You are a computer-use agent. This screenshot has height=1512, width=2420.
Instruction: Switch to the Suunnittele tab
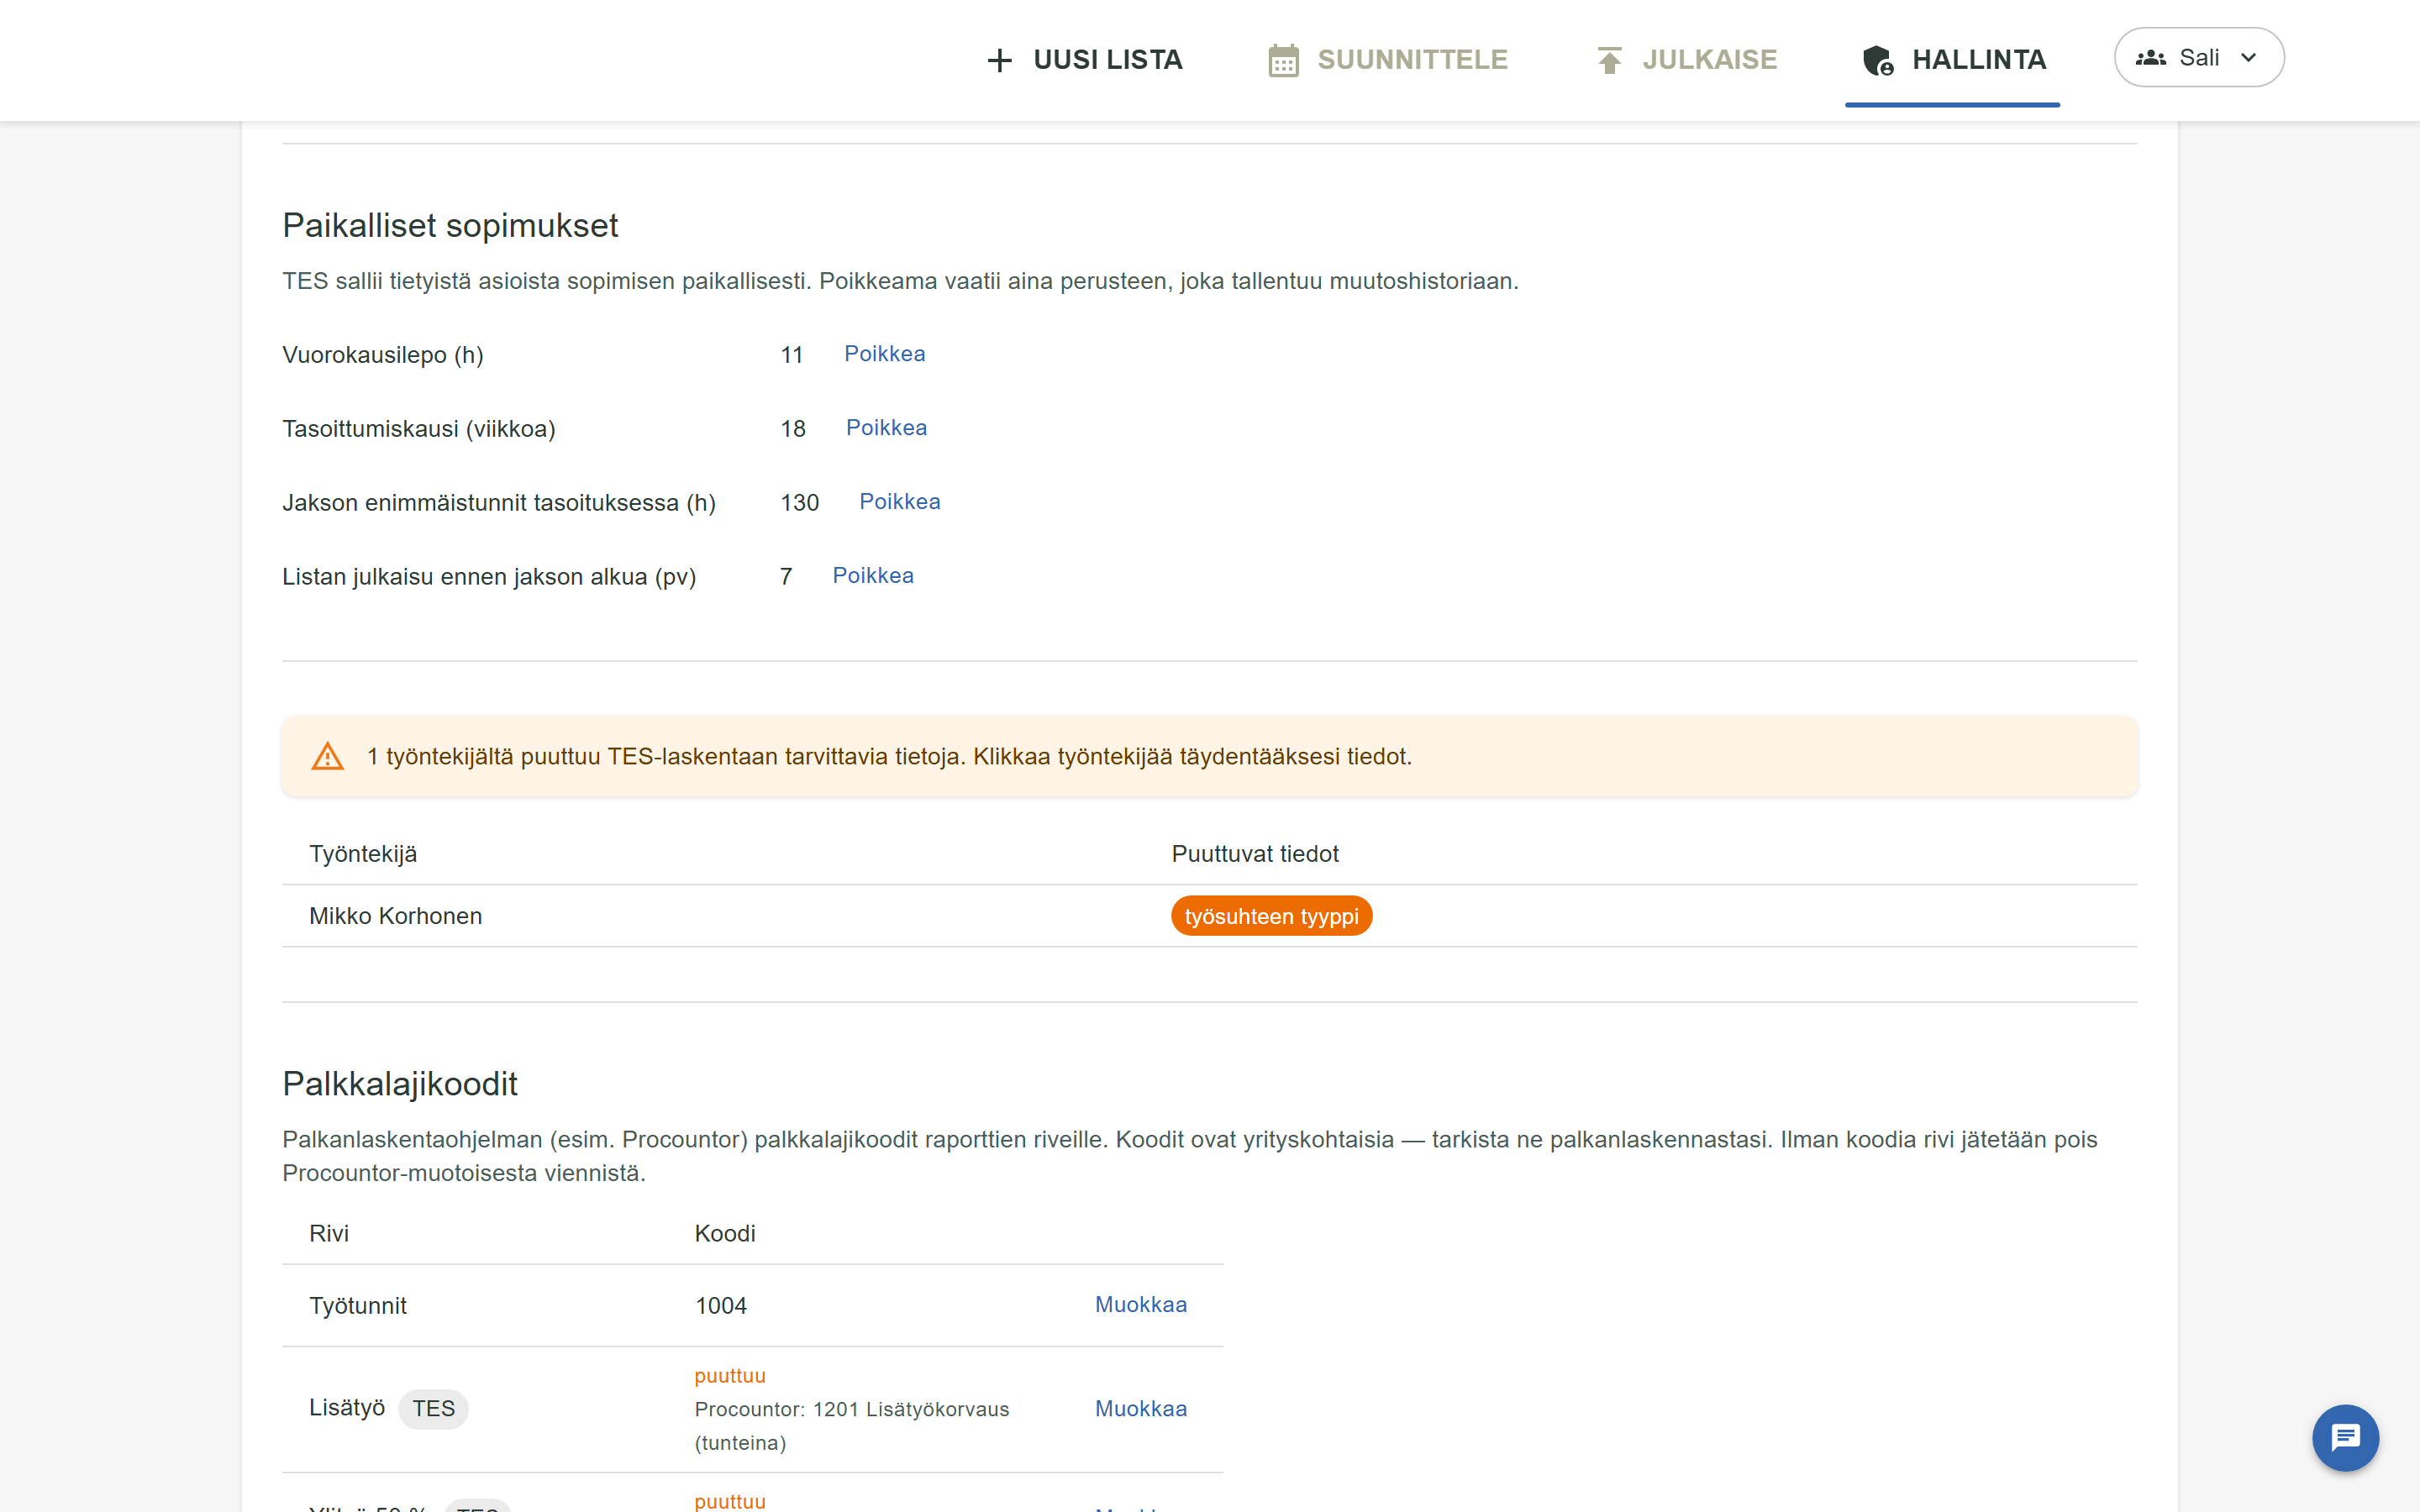1387,60
